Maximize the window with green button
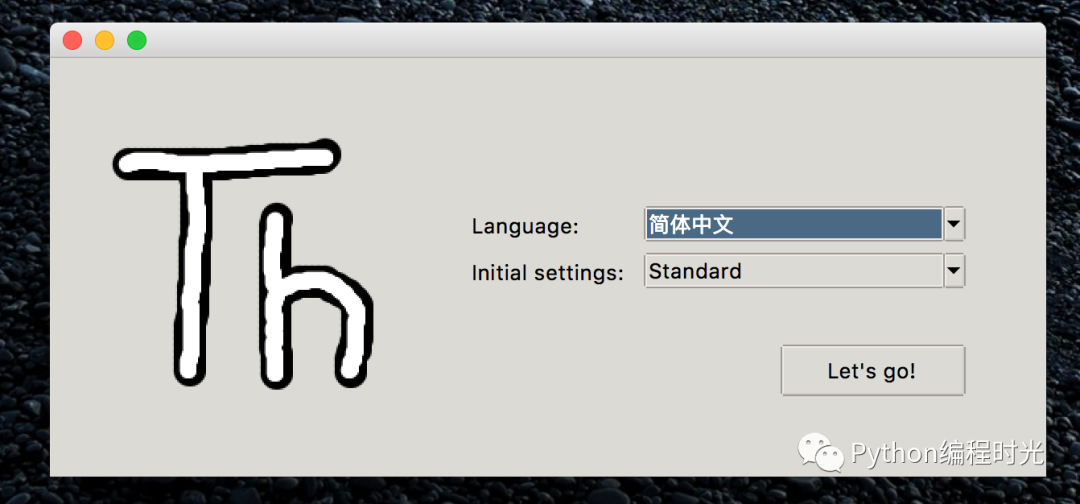 pyautogui.click(x=136, y=41)
